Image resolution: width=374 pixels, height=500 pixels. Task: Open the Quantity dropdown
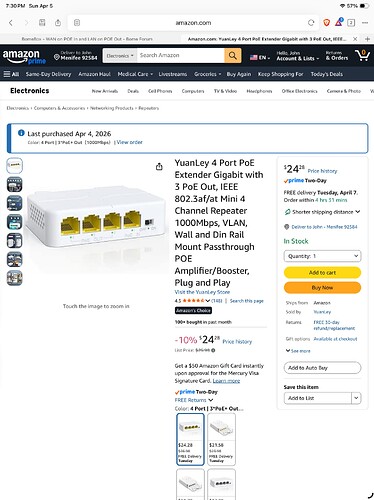tap(322, 256)
